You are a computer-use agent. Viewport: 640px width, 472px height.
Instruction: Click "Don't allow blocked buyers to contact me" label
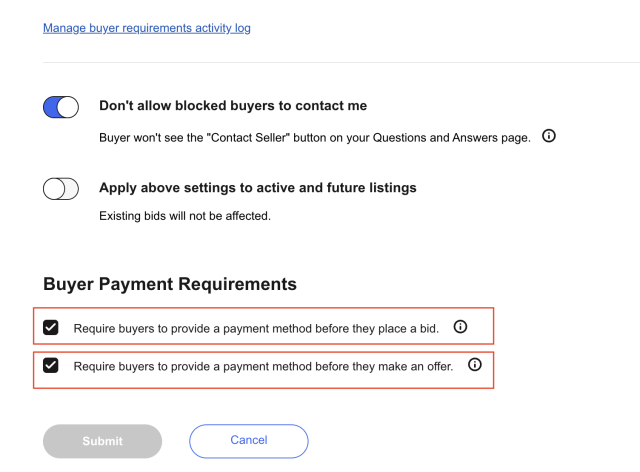[233, 106]
